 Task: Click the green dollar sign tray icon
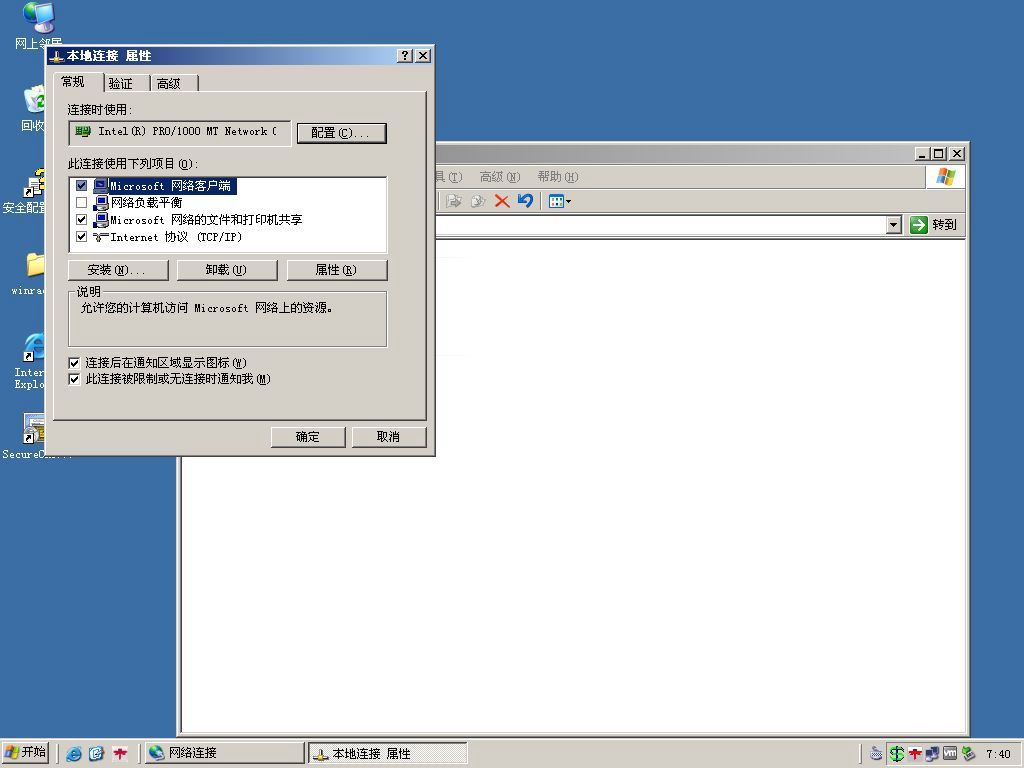click(897, 754)
